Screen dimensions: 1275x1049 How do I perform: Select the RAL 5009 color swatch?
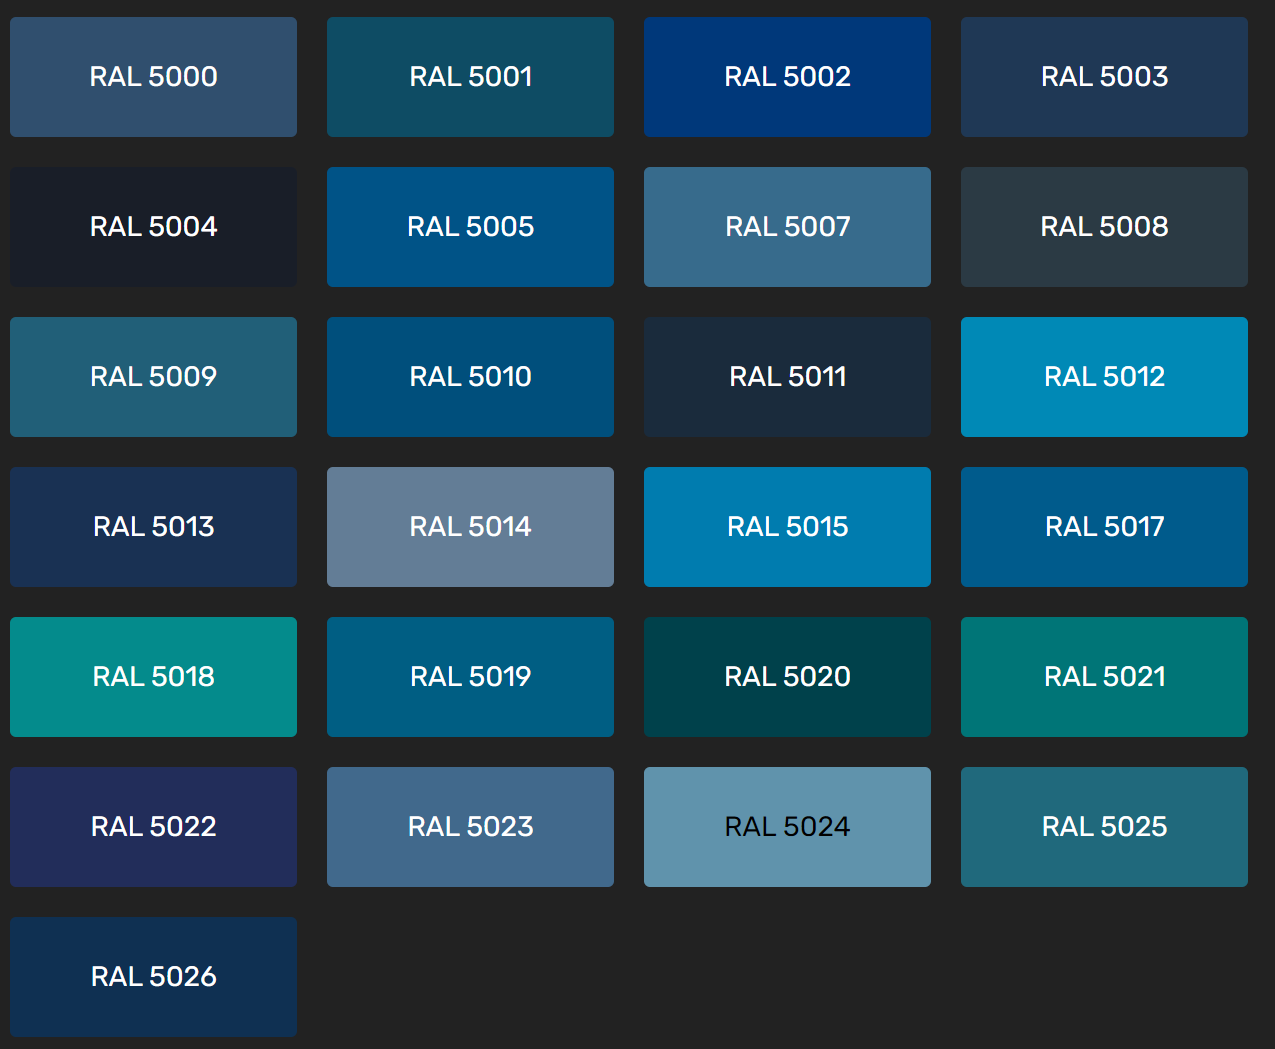153,377
